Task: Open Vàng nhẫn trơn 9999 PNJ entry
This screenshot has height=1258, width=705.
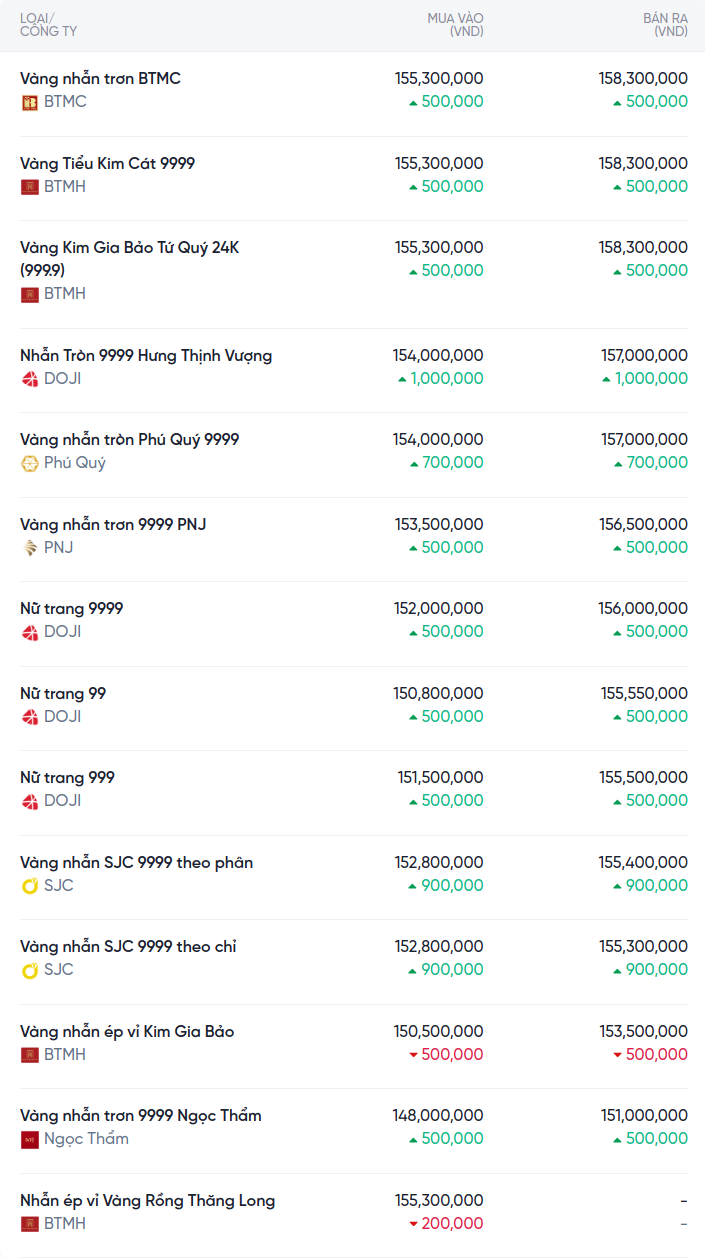Action: pyautogui.click(x=113, y=524)
